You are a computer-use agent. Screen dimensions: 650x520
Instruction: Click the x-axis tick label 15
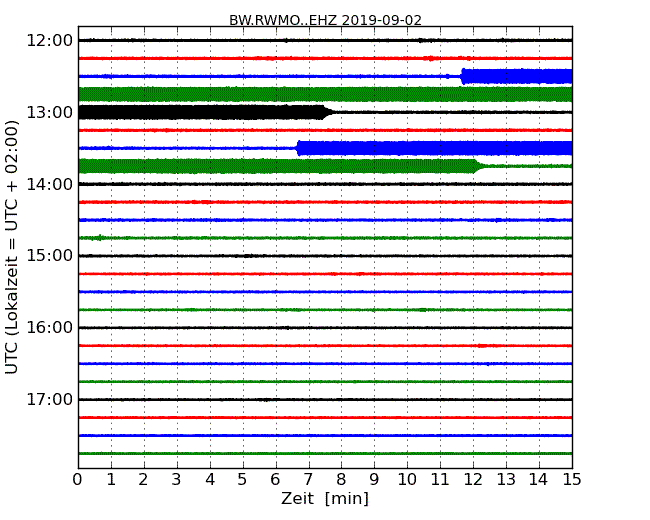pyautogui.click(x=572, y=480)
